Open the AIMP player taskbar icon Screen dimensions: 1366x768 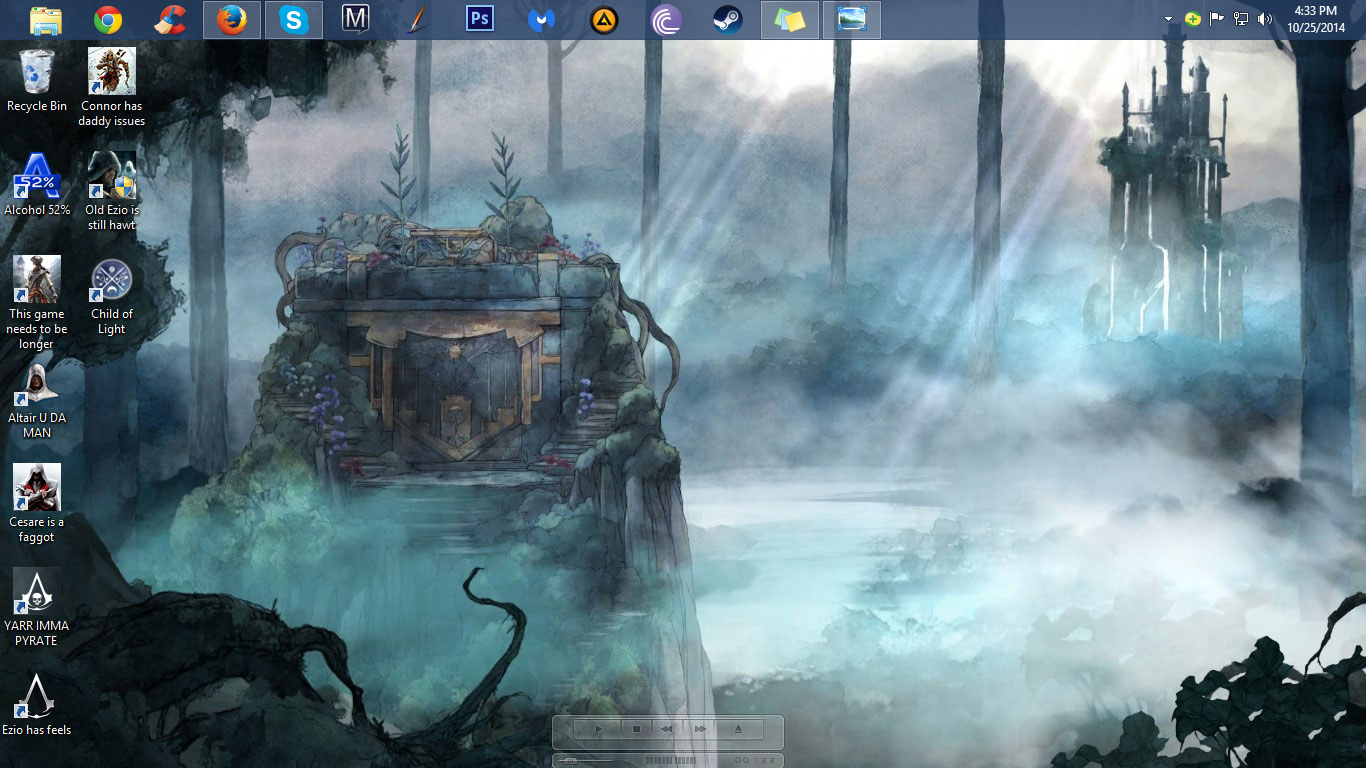pos(604,20)
